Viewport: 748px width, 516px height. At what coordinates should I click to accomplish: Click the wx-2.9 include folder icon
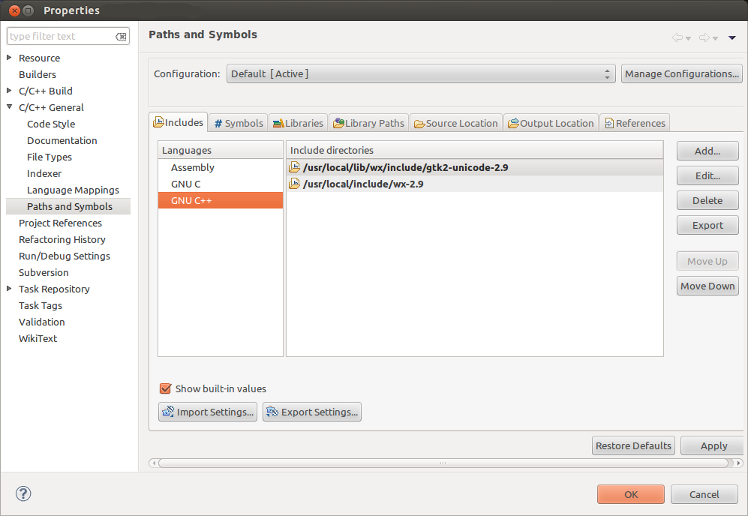[x=295, y=184]
